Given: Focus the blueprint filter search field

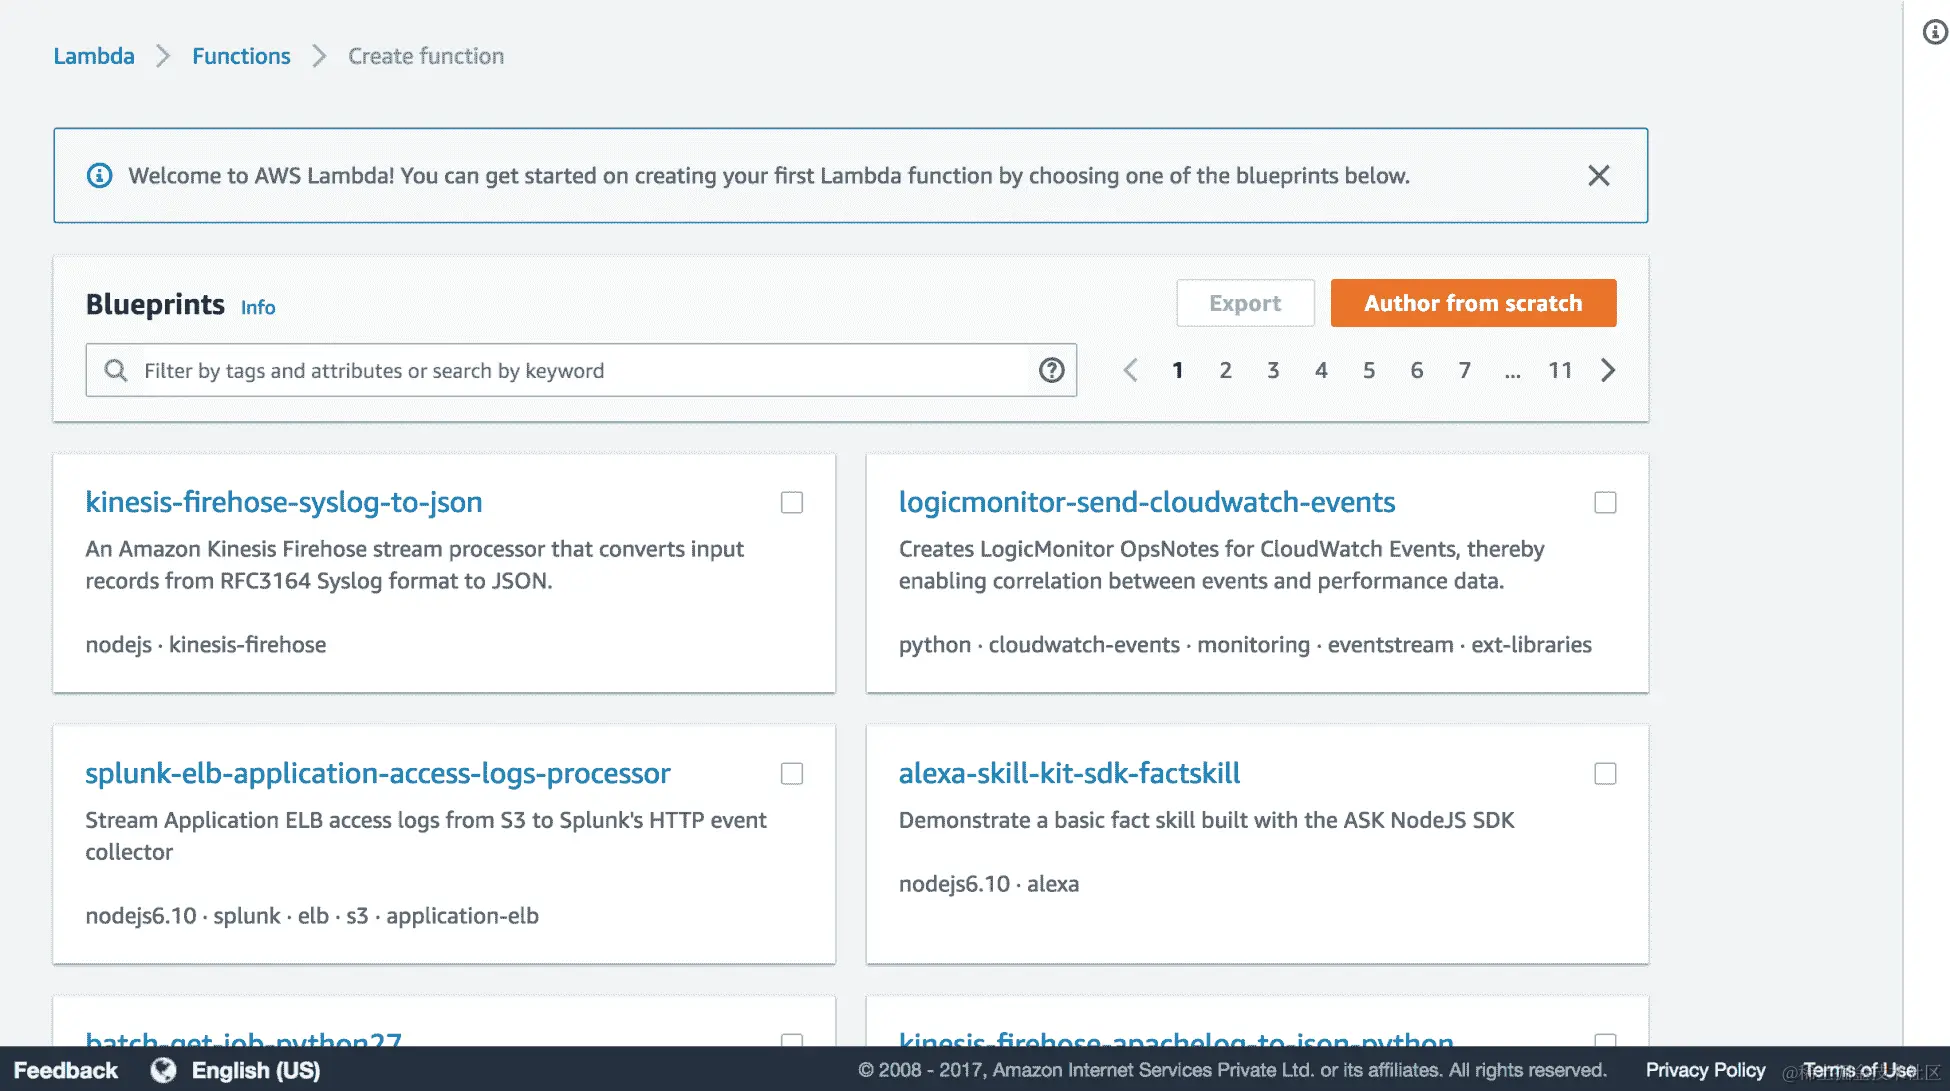Looking at the screenshot, I should coord(580,371).
